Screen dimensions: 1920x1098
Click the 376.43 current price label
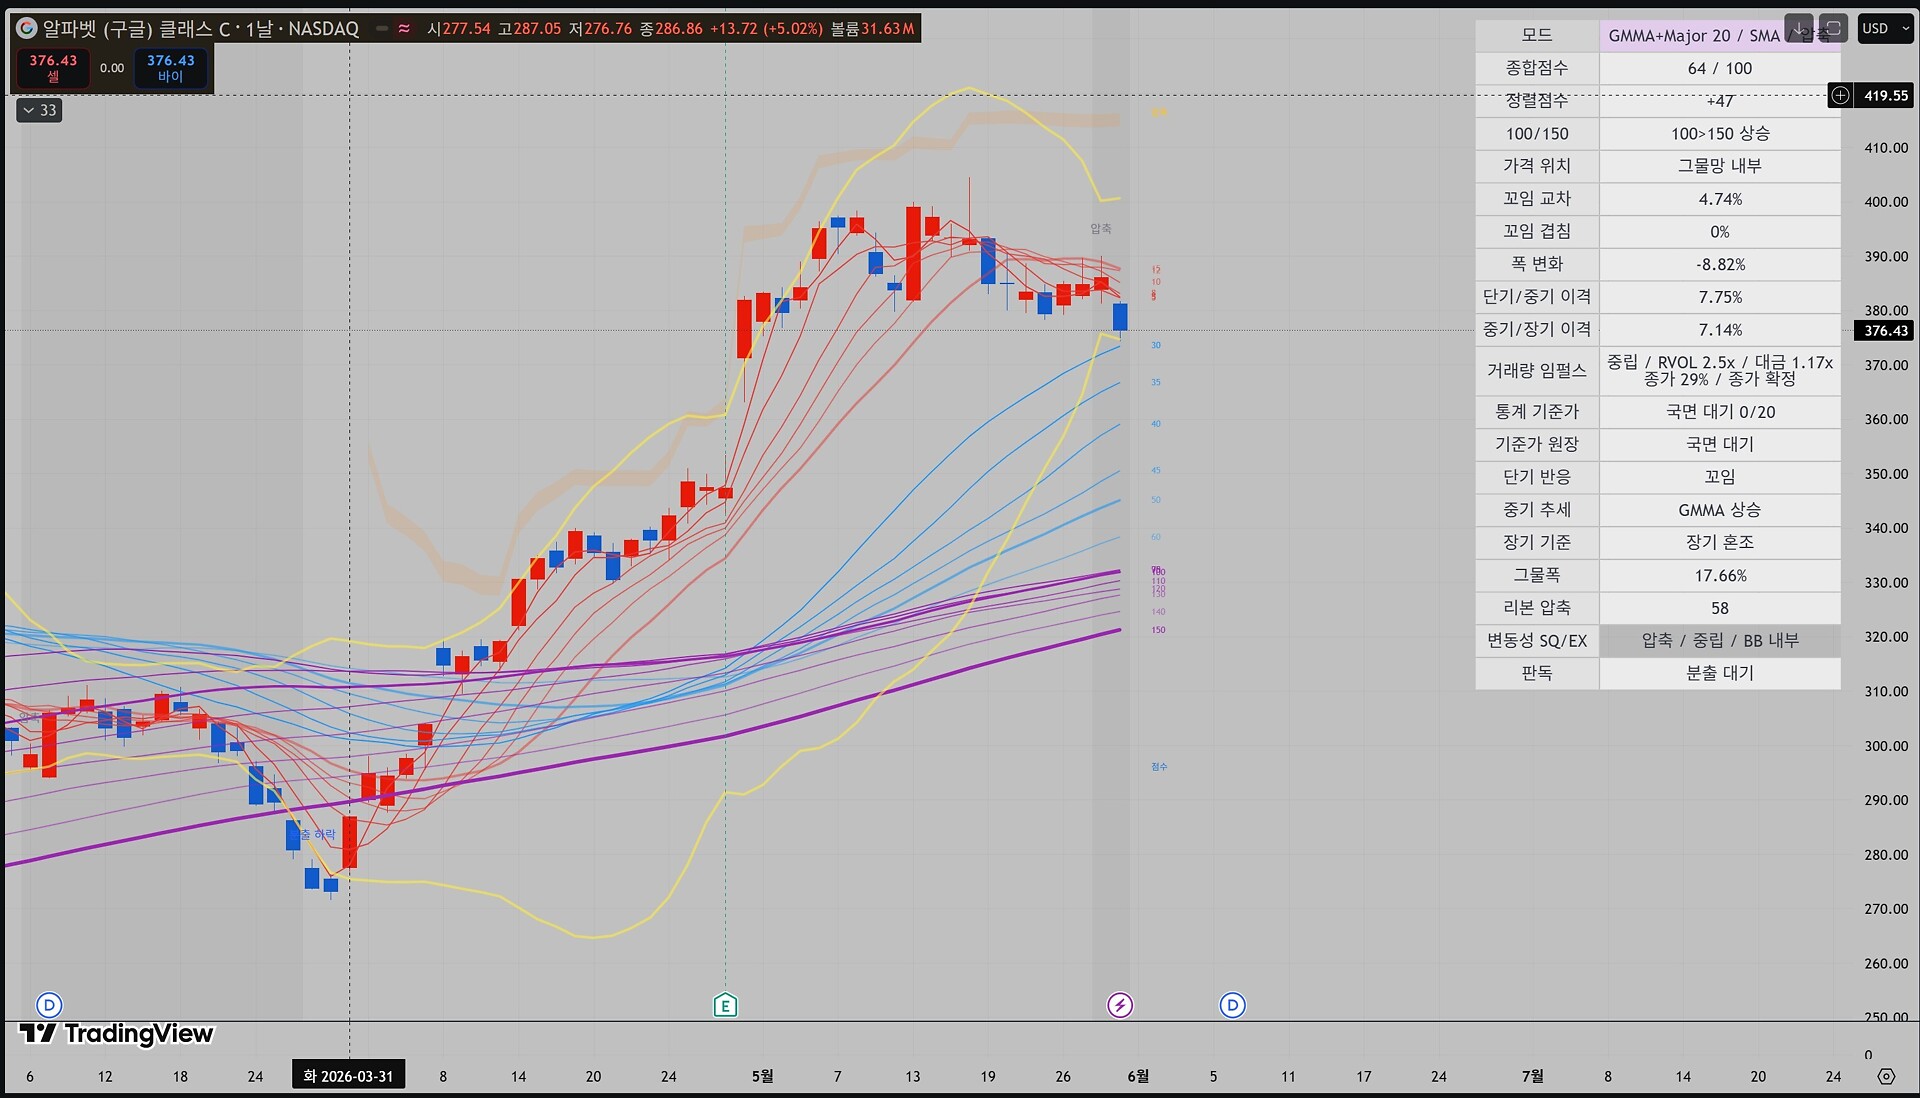click(1885, 330)
